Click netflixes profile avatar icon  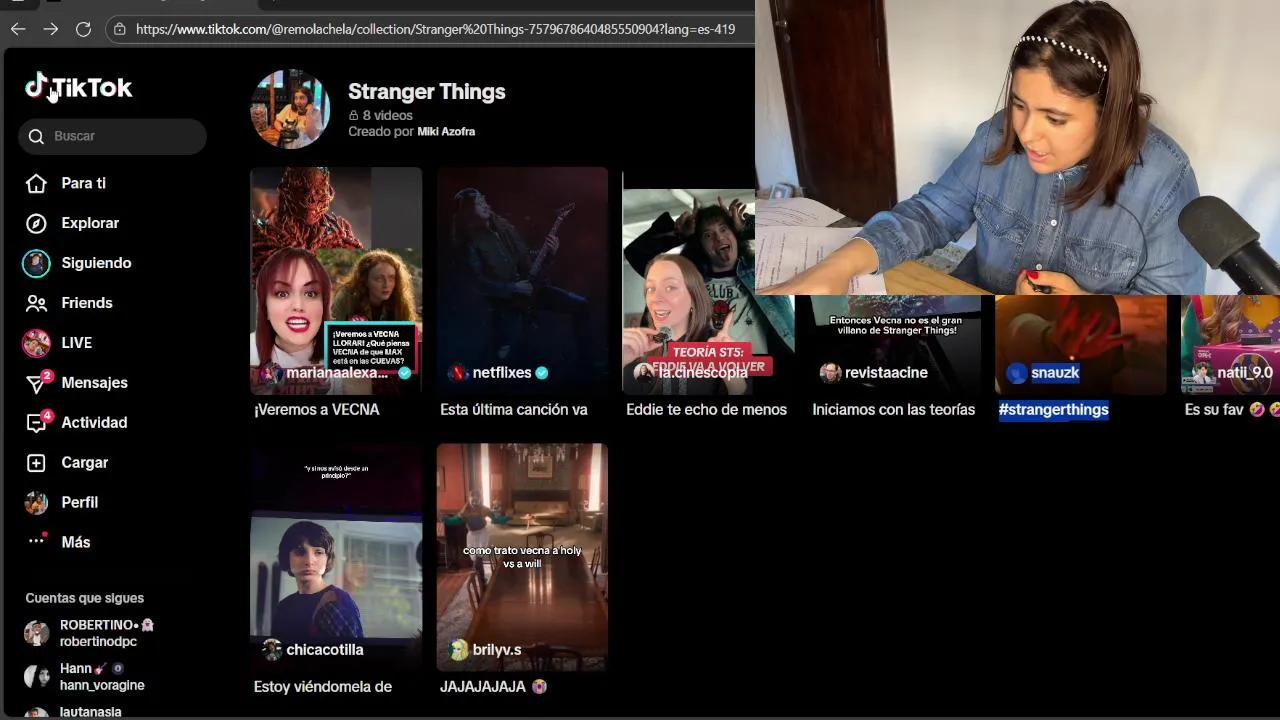458,373
